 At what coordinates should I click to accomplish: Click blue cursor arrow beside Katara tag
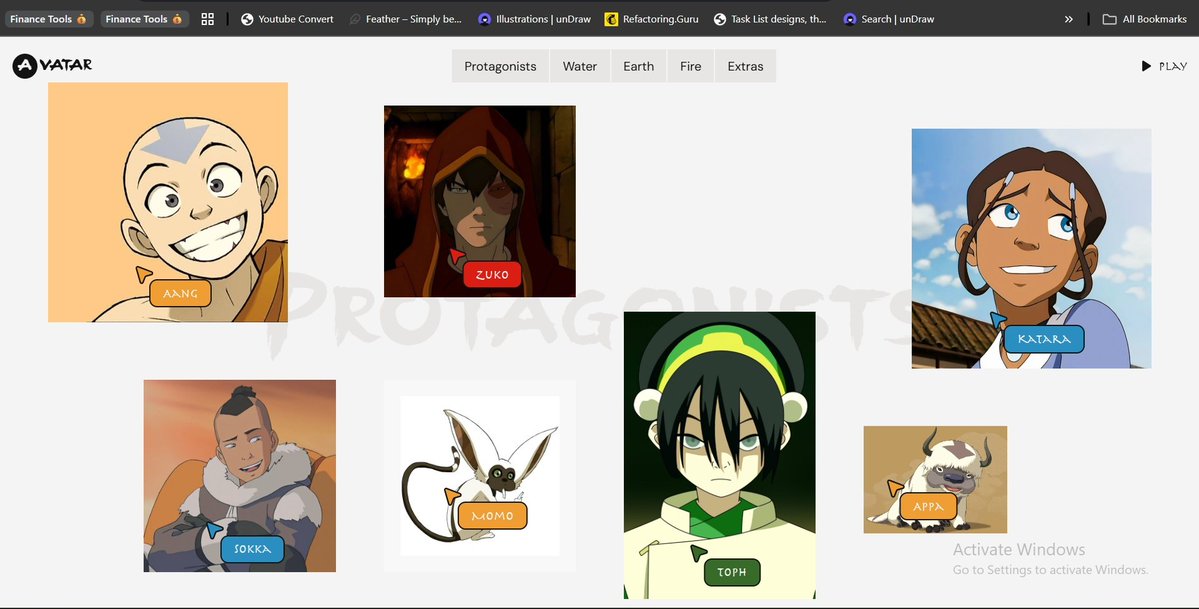[x=997, y=319]
